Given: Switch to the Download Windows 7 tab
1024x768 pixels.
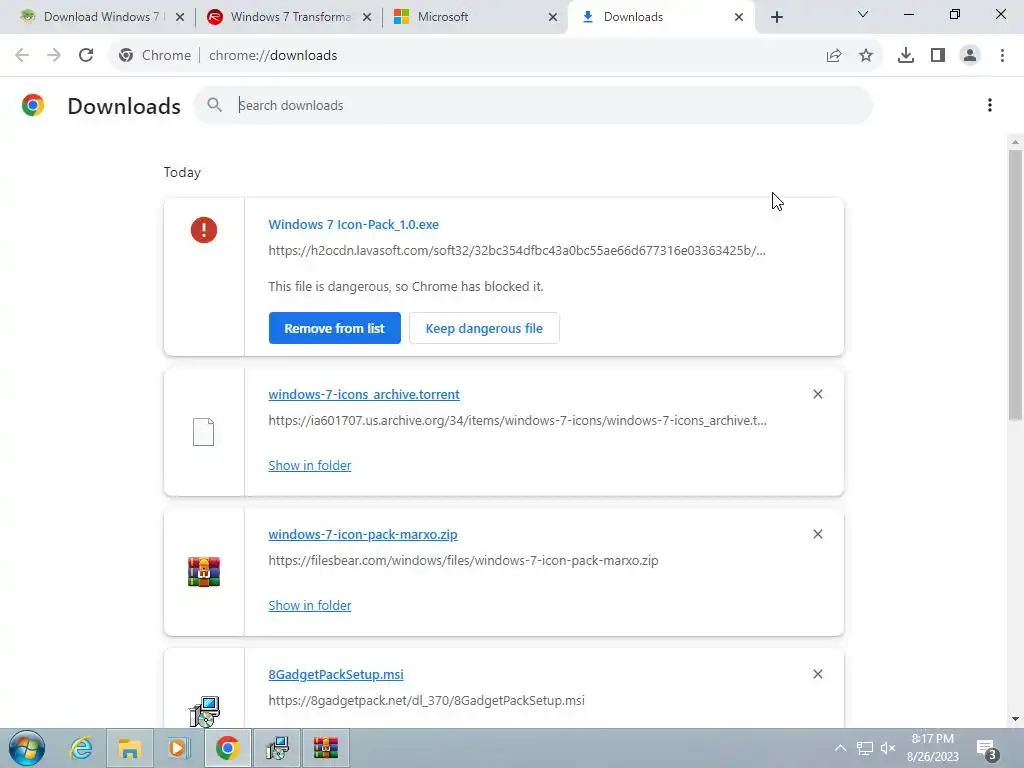Looking at the screenshot, I should point(101,17).
